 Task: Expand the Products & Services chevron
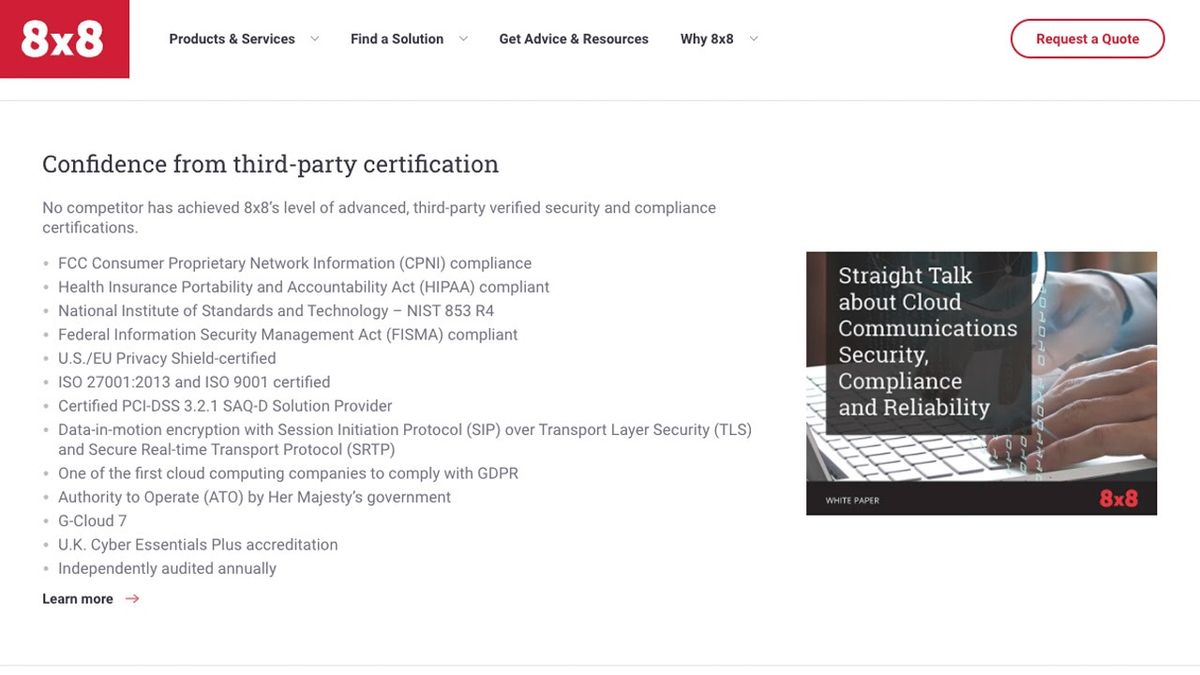point(314,39)
